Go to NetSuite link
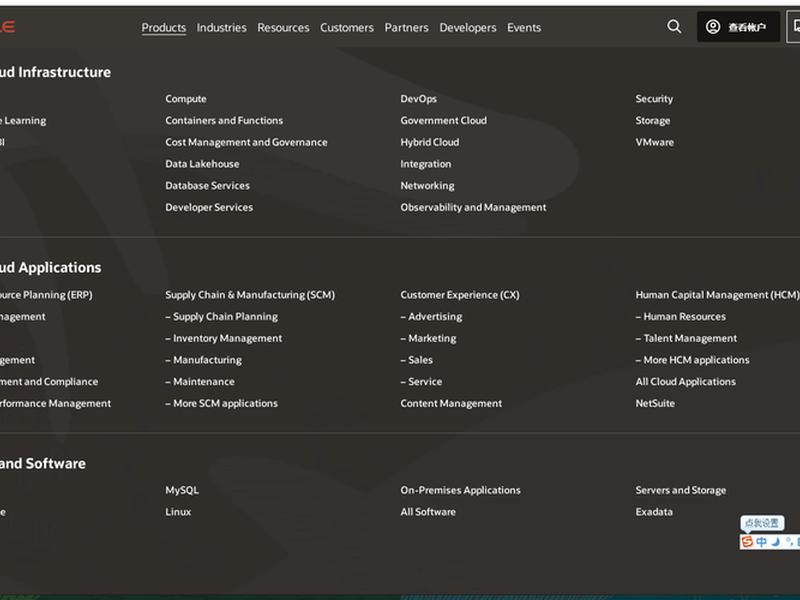 tap(655, 404)
